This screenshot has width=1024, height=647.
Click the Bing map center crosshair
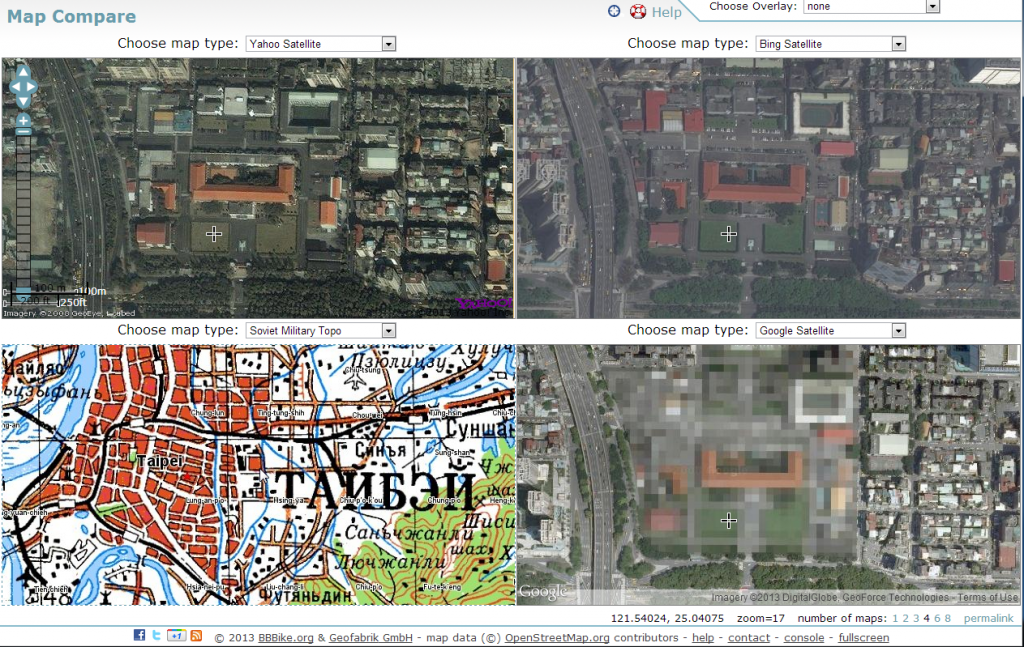coord(729,234)
